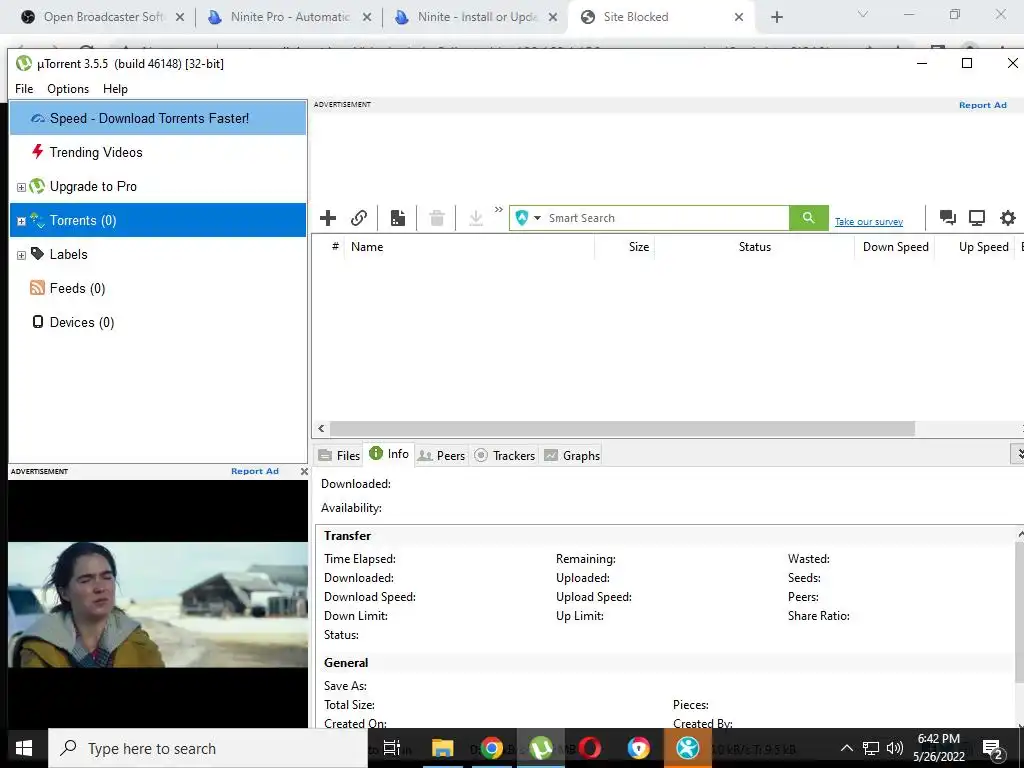This screenshot has height=768, width=1024.
Task: Sort by the # column header
Action: [x=334, y=247]
